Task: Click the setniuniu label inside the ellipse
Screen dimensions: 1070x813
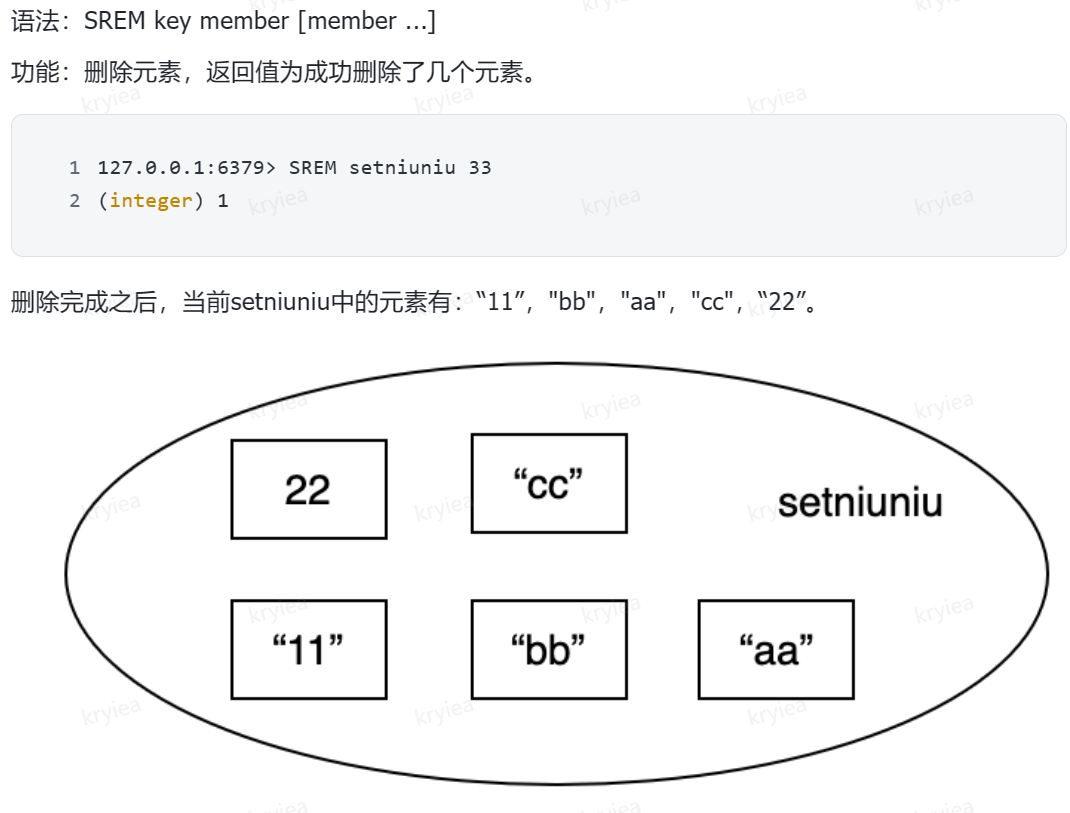Action: (860, 502)
